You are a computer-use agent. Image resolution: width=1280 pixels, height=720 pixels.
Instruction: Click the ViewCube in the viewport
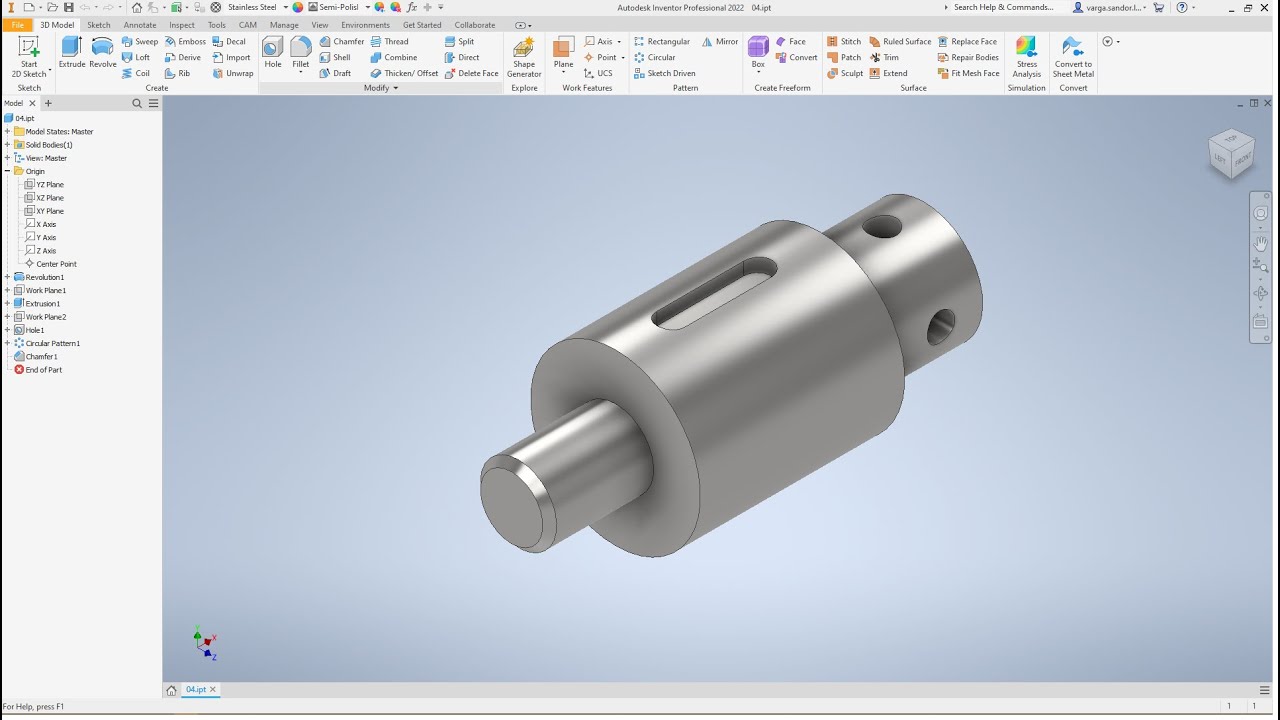tap(1231, 152)
